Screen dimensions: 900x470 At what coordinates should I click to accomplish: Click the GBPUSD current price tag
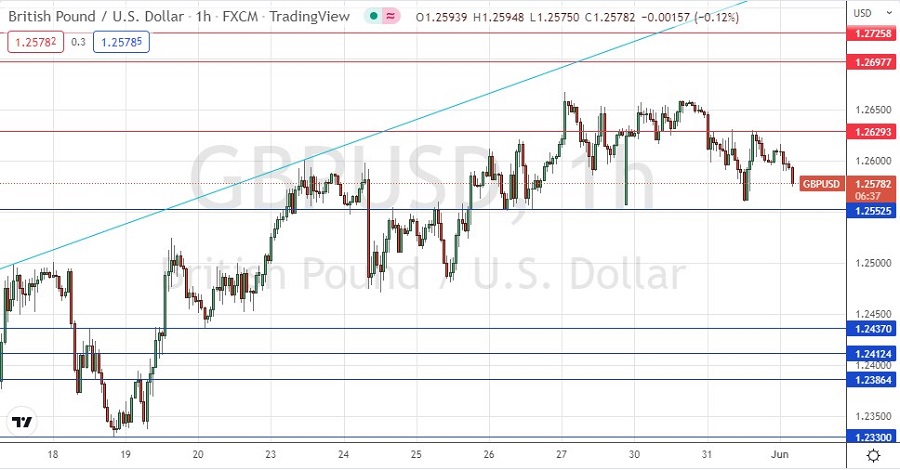(823, 183)
